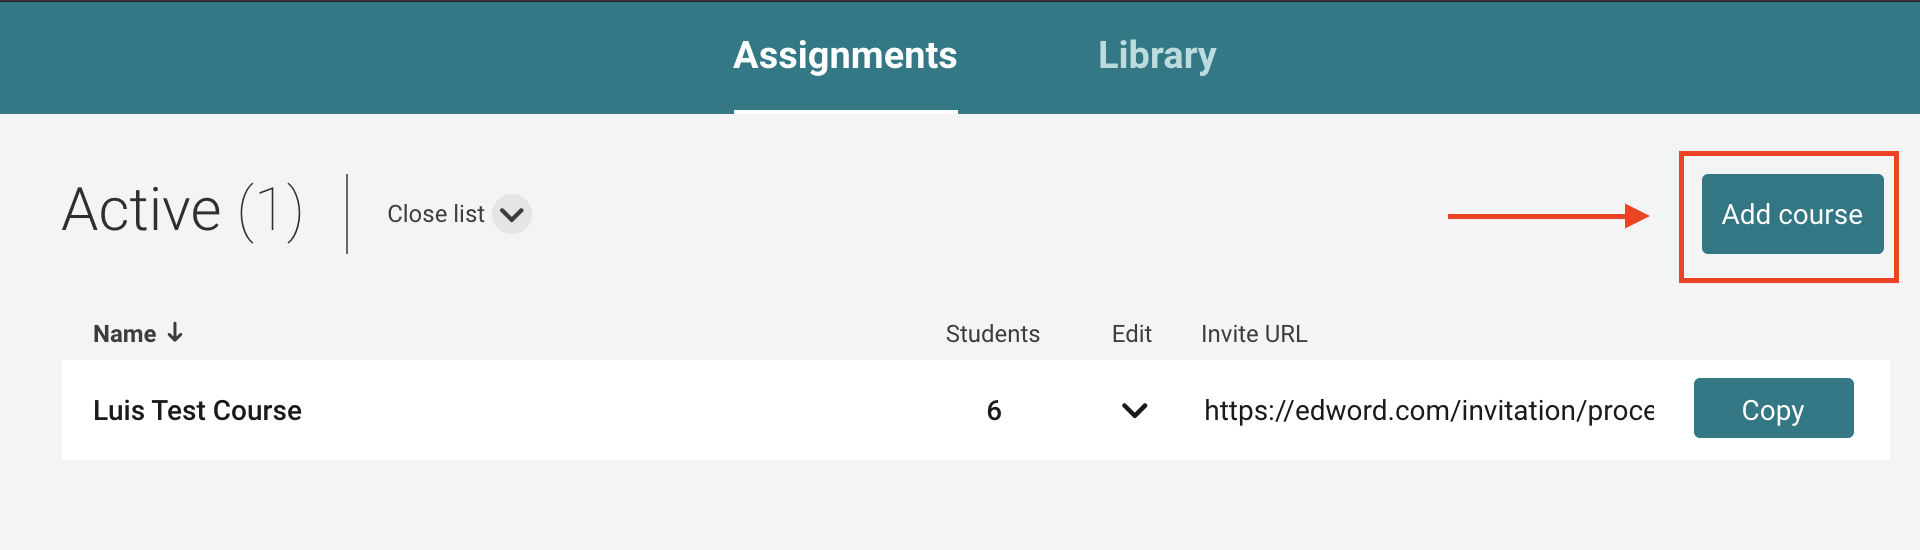
Task: Sort courses by the Name header
Action: [124, 334]
